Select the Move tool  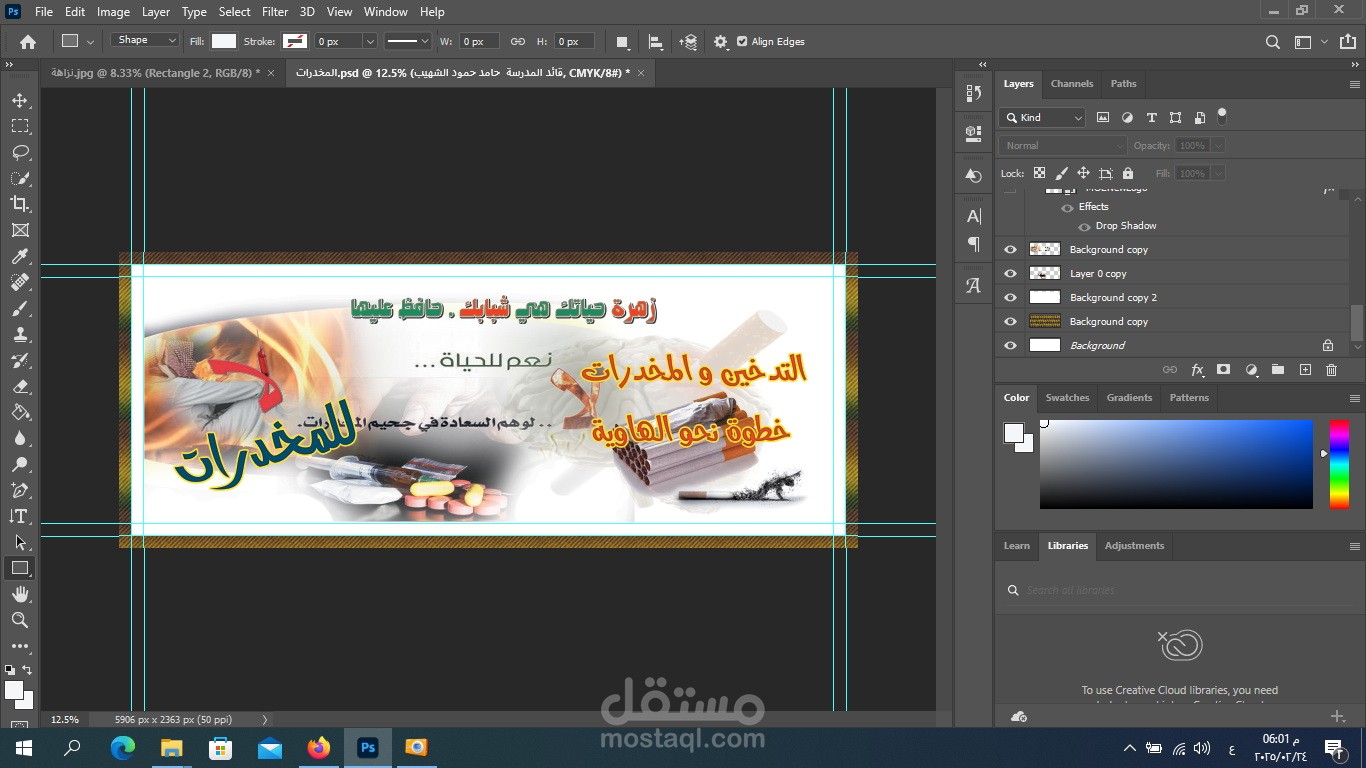coord(20,100)
